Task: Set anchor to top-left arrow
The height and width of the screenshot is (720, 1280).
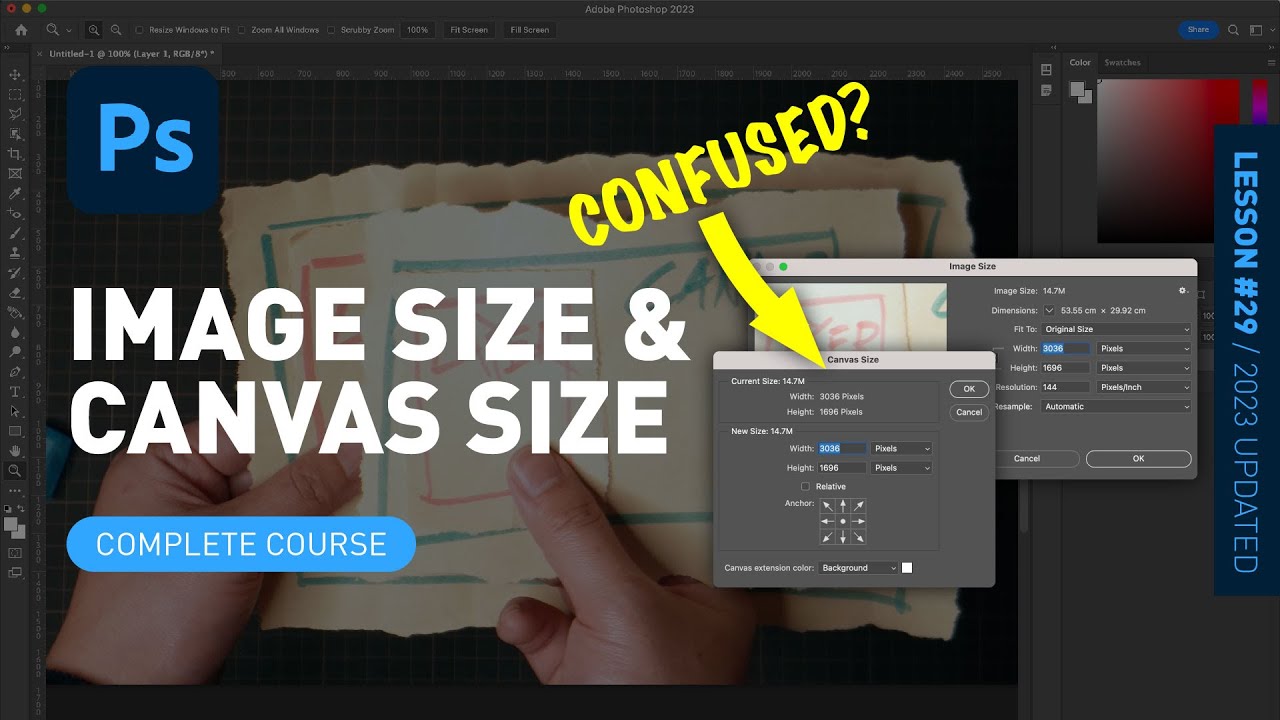Action: click(827, 506)
